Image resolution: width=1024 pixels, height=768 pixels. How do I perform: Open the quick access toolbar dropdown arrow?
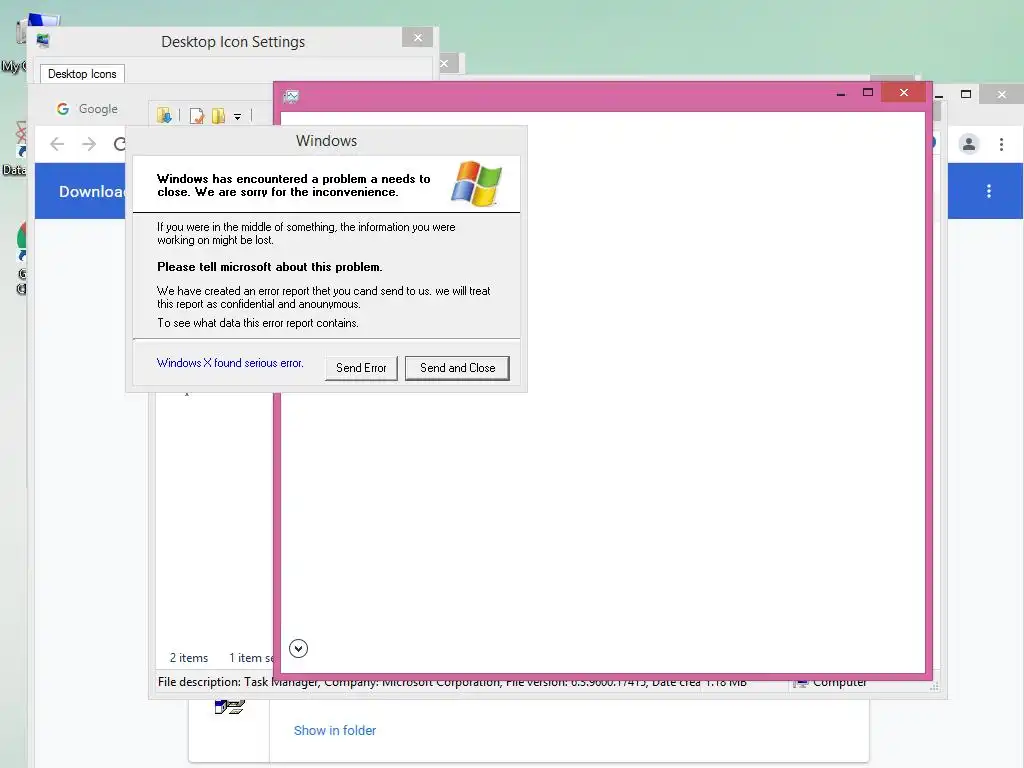click(238, 117)
